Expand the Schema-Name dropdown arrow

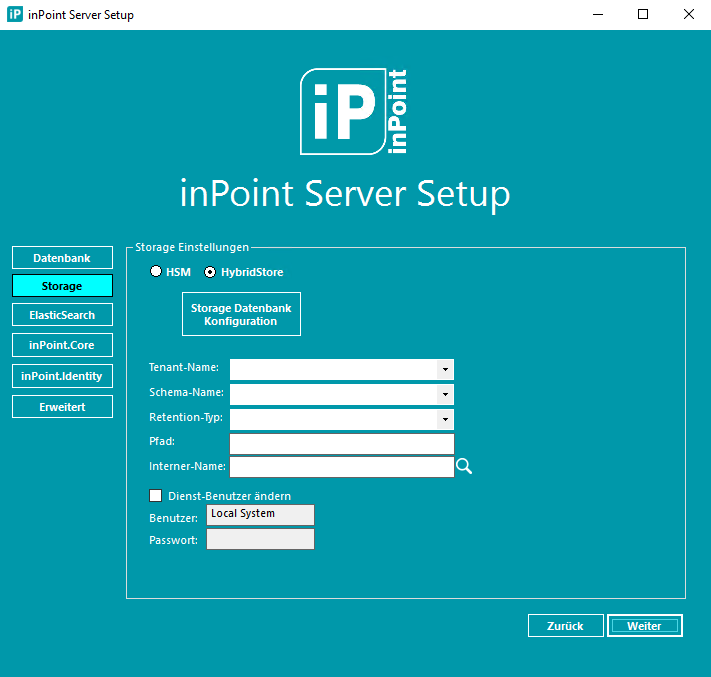point(445,395)
